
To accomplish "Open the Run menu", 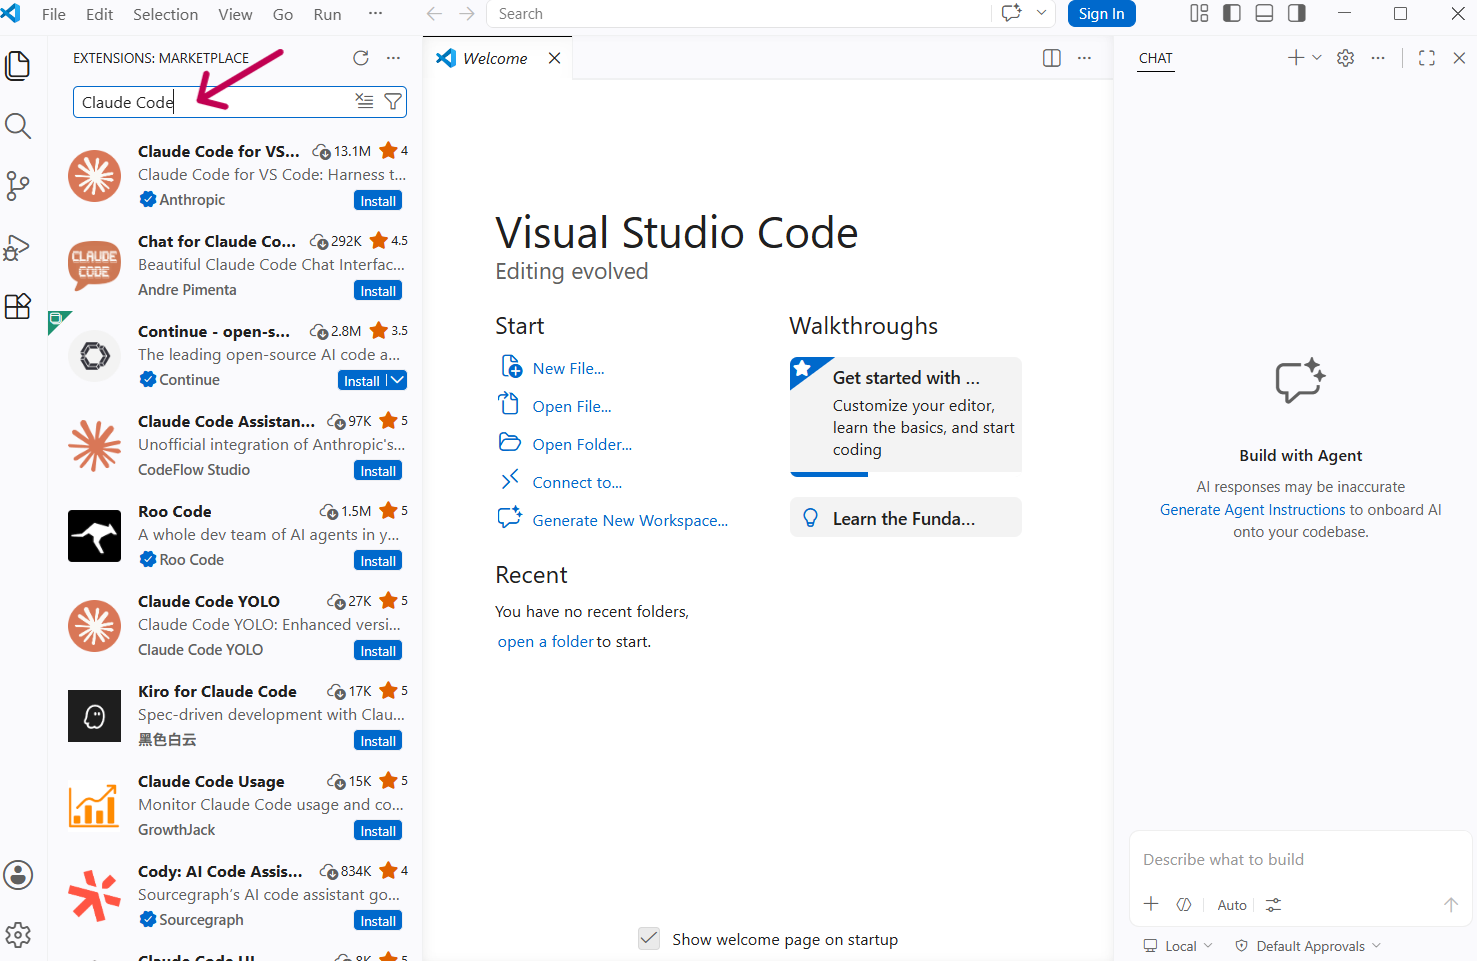I will pos(327,14).
